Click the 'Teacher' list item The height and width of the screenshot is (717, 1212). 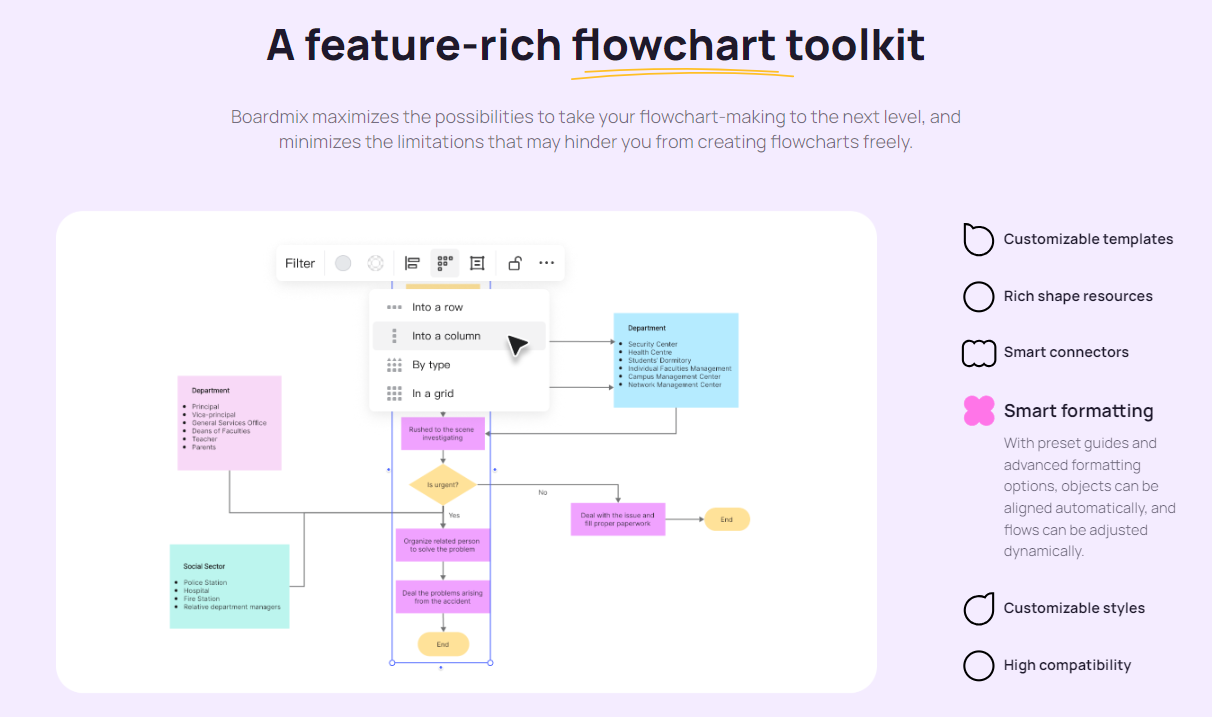[x=204, y=439]
